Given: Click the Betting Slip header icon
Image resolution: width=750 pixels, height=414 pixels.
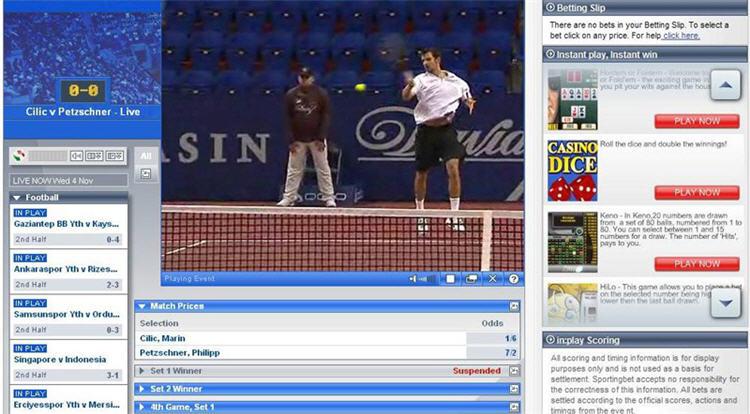Looking at the screenshot, I should coord(550,7).
